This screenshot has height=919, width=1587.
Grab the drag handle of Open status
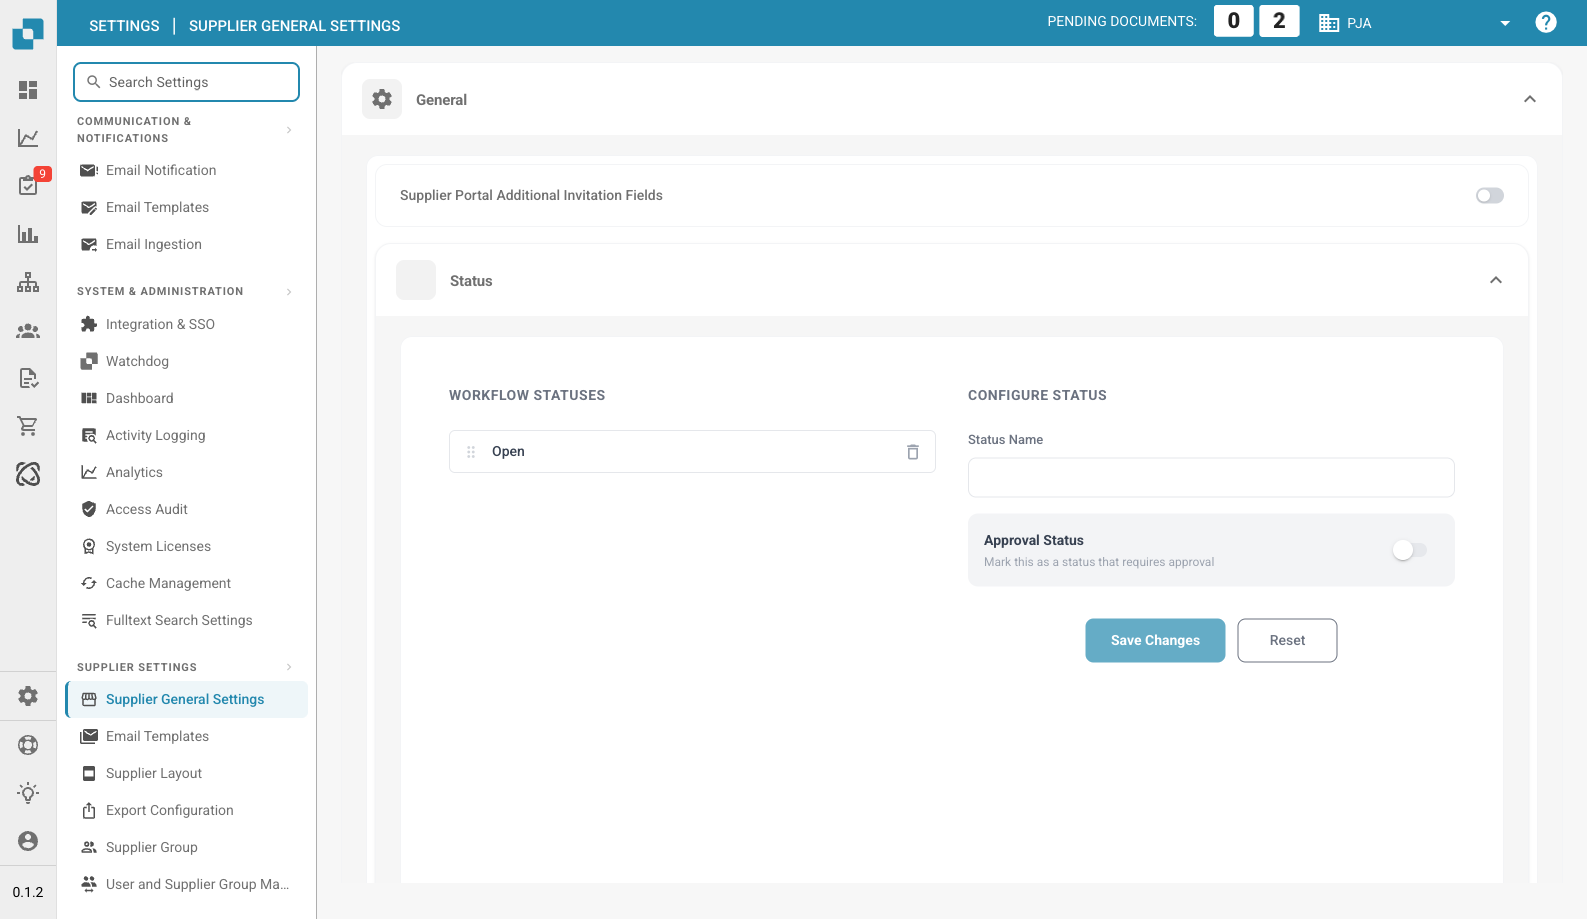point(471,452)
